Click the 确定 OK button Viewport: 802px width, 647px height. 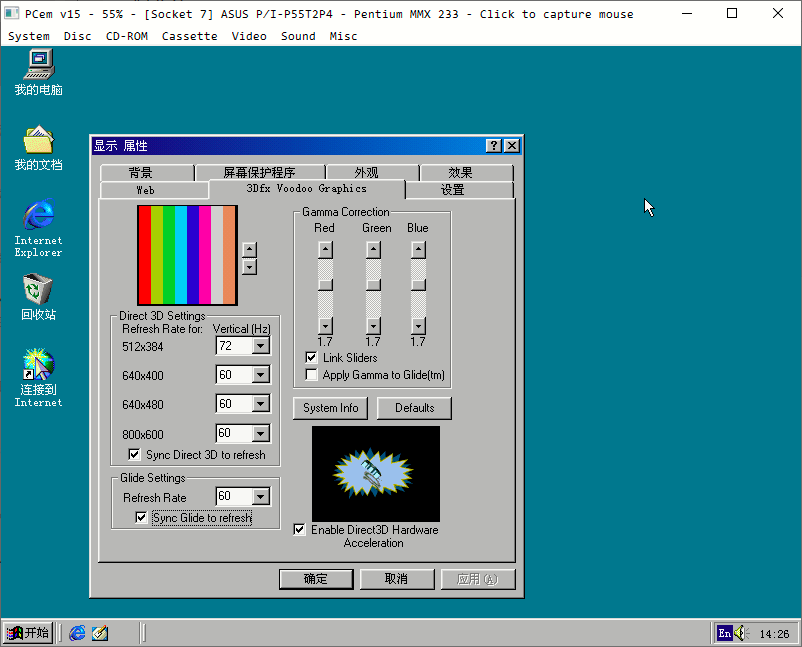tap(316, 579)
